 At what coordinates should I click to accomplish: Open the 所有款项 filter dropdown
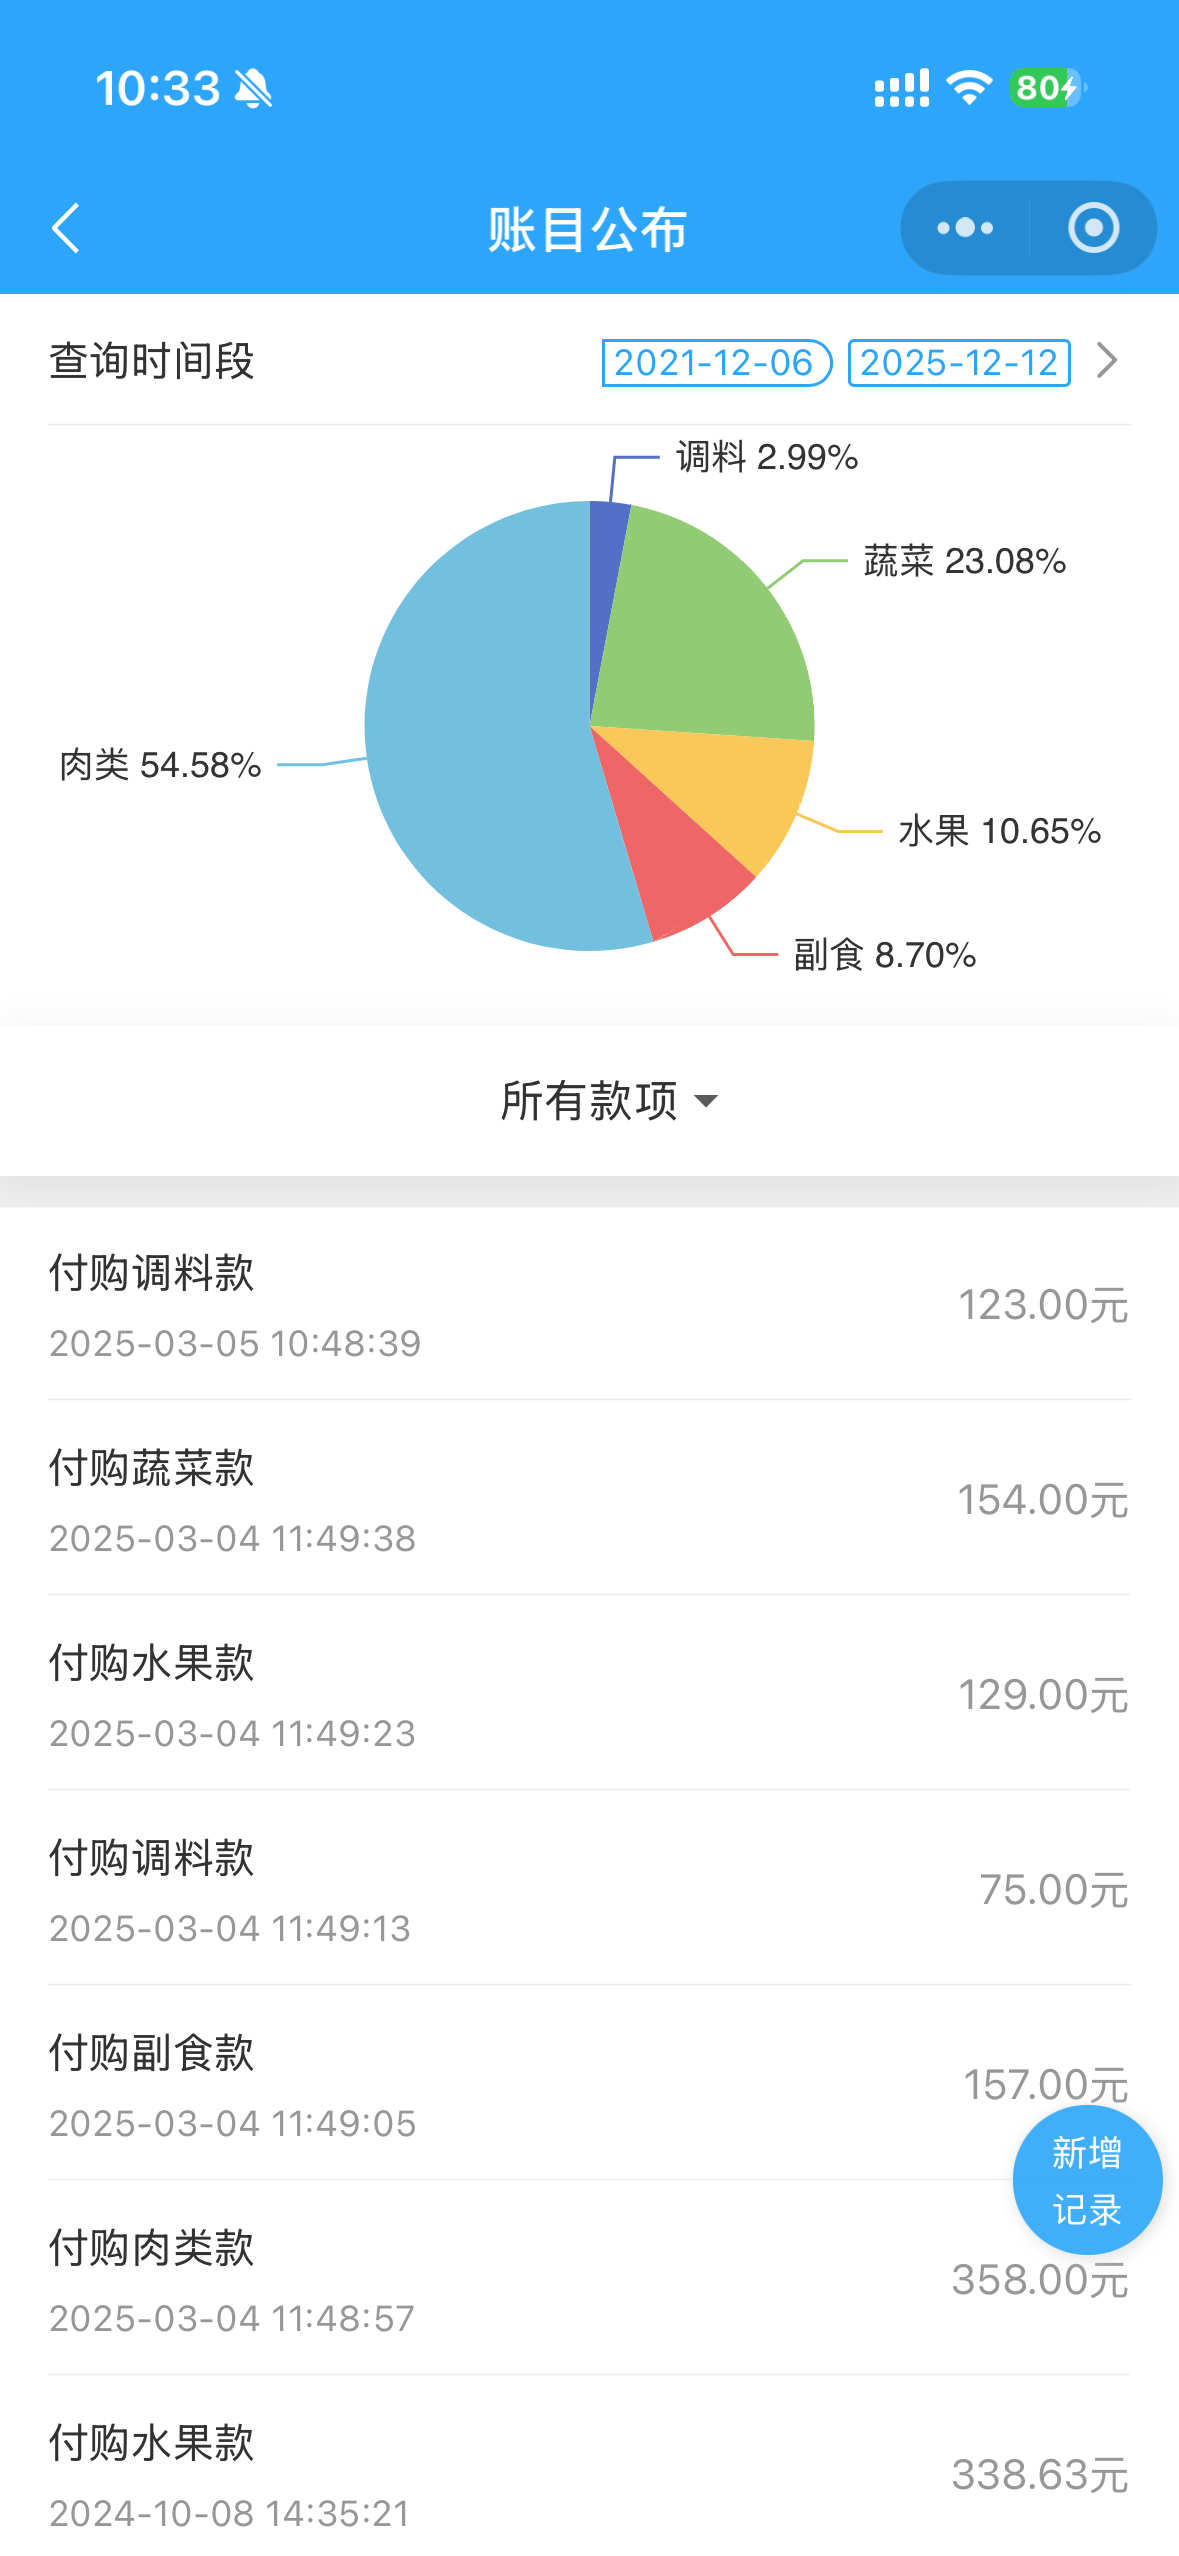coord(608,1101)
